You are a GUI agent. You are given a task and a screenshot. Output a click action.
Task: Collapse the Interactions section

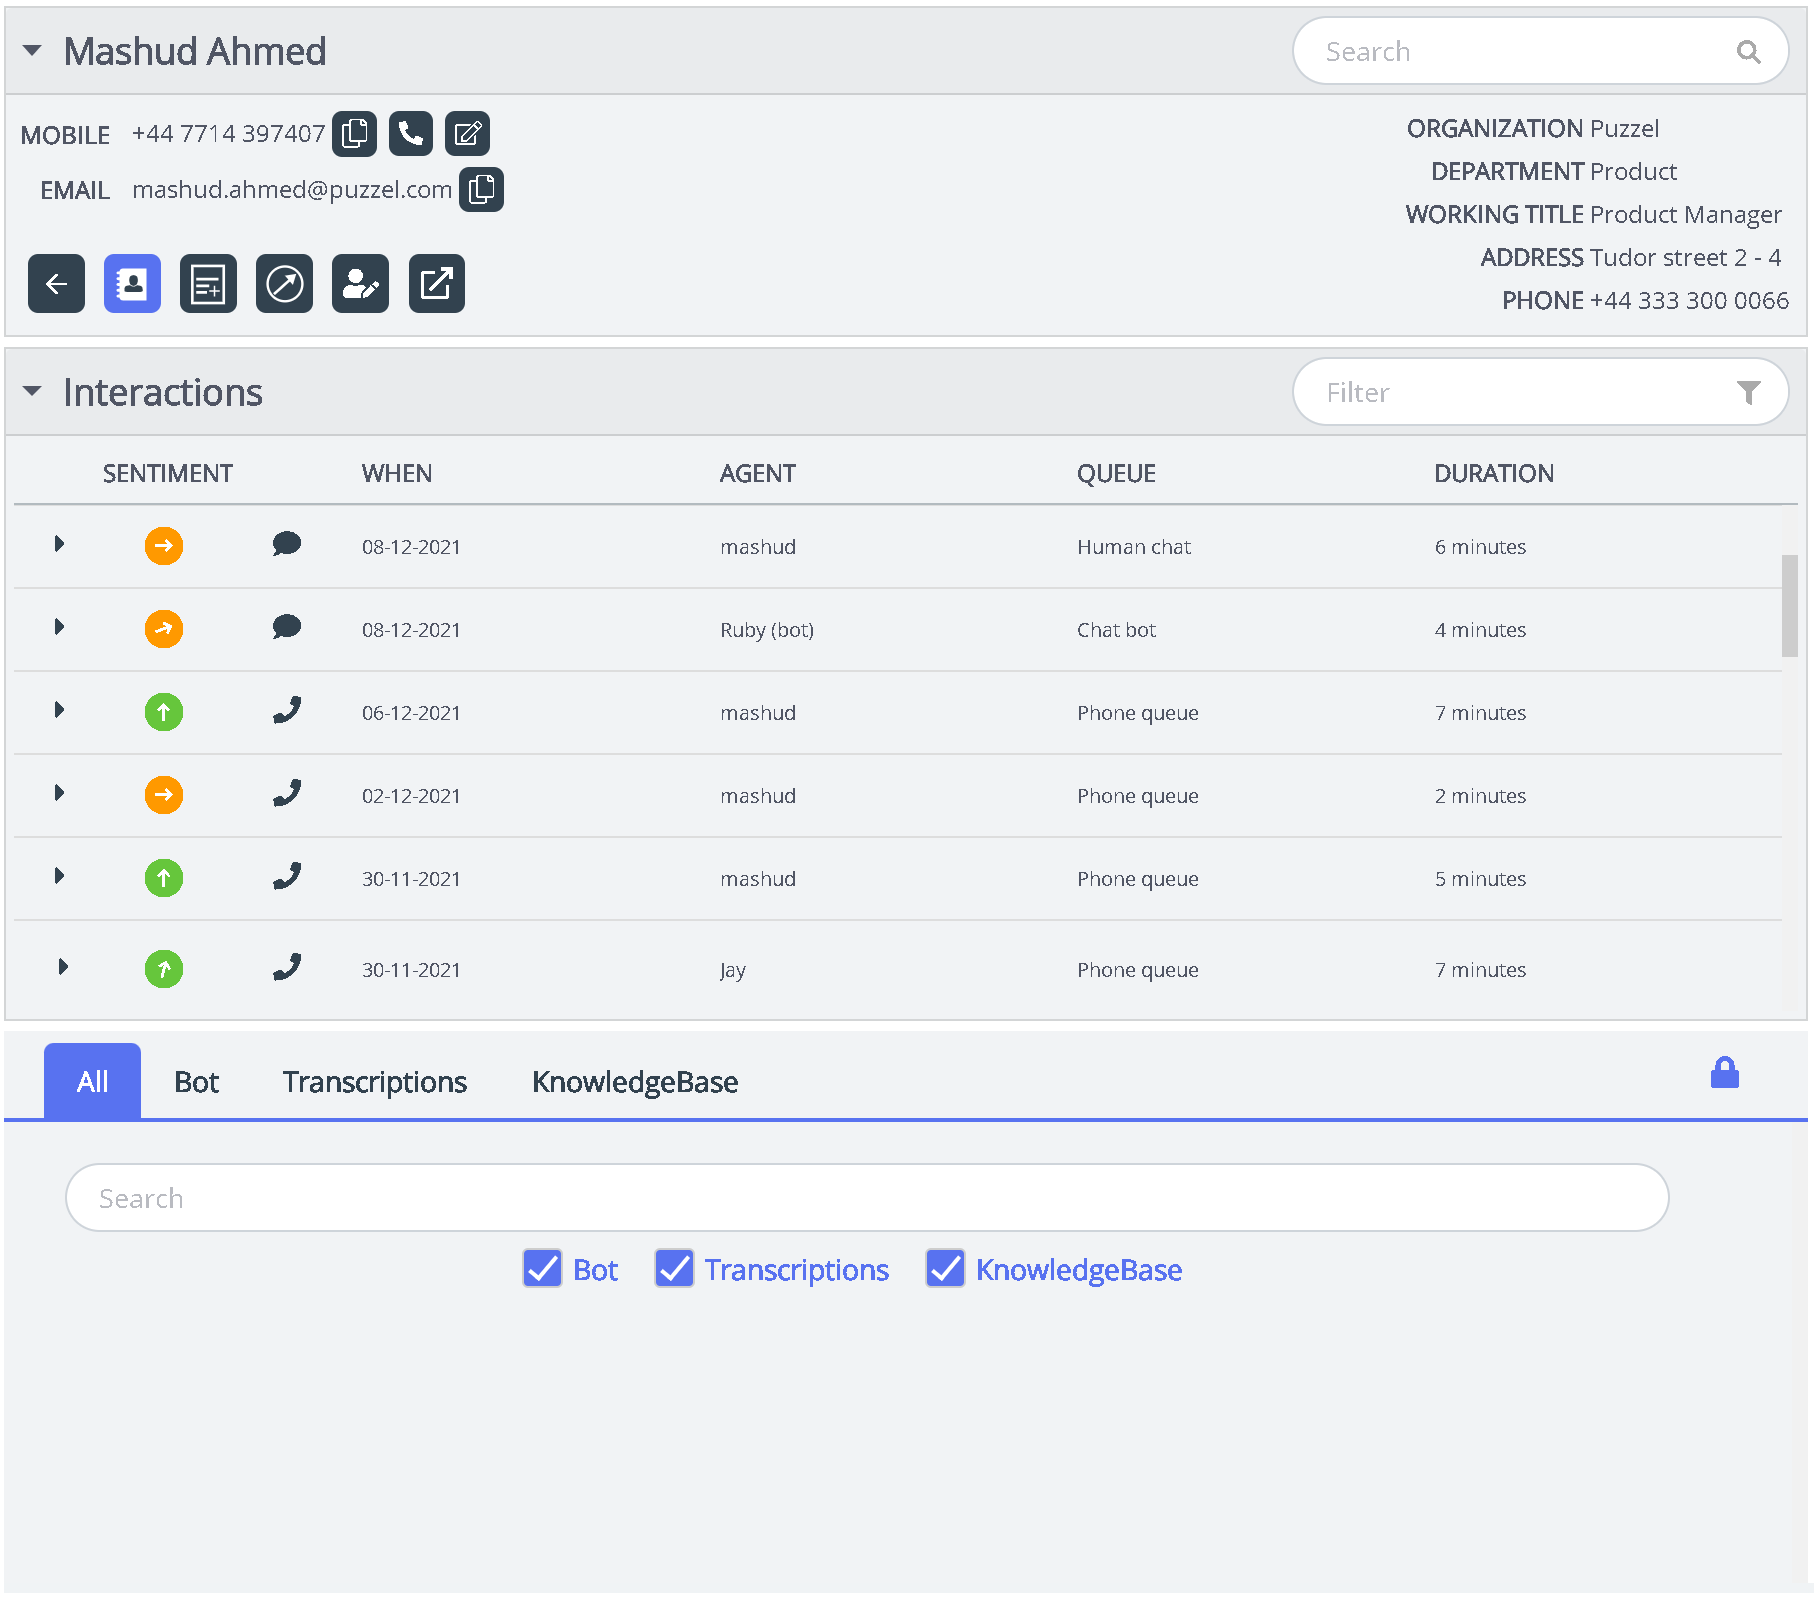point(32,392)
